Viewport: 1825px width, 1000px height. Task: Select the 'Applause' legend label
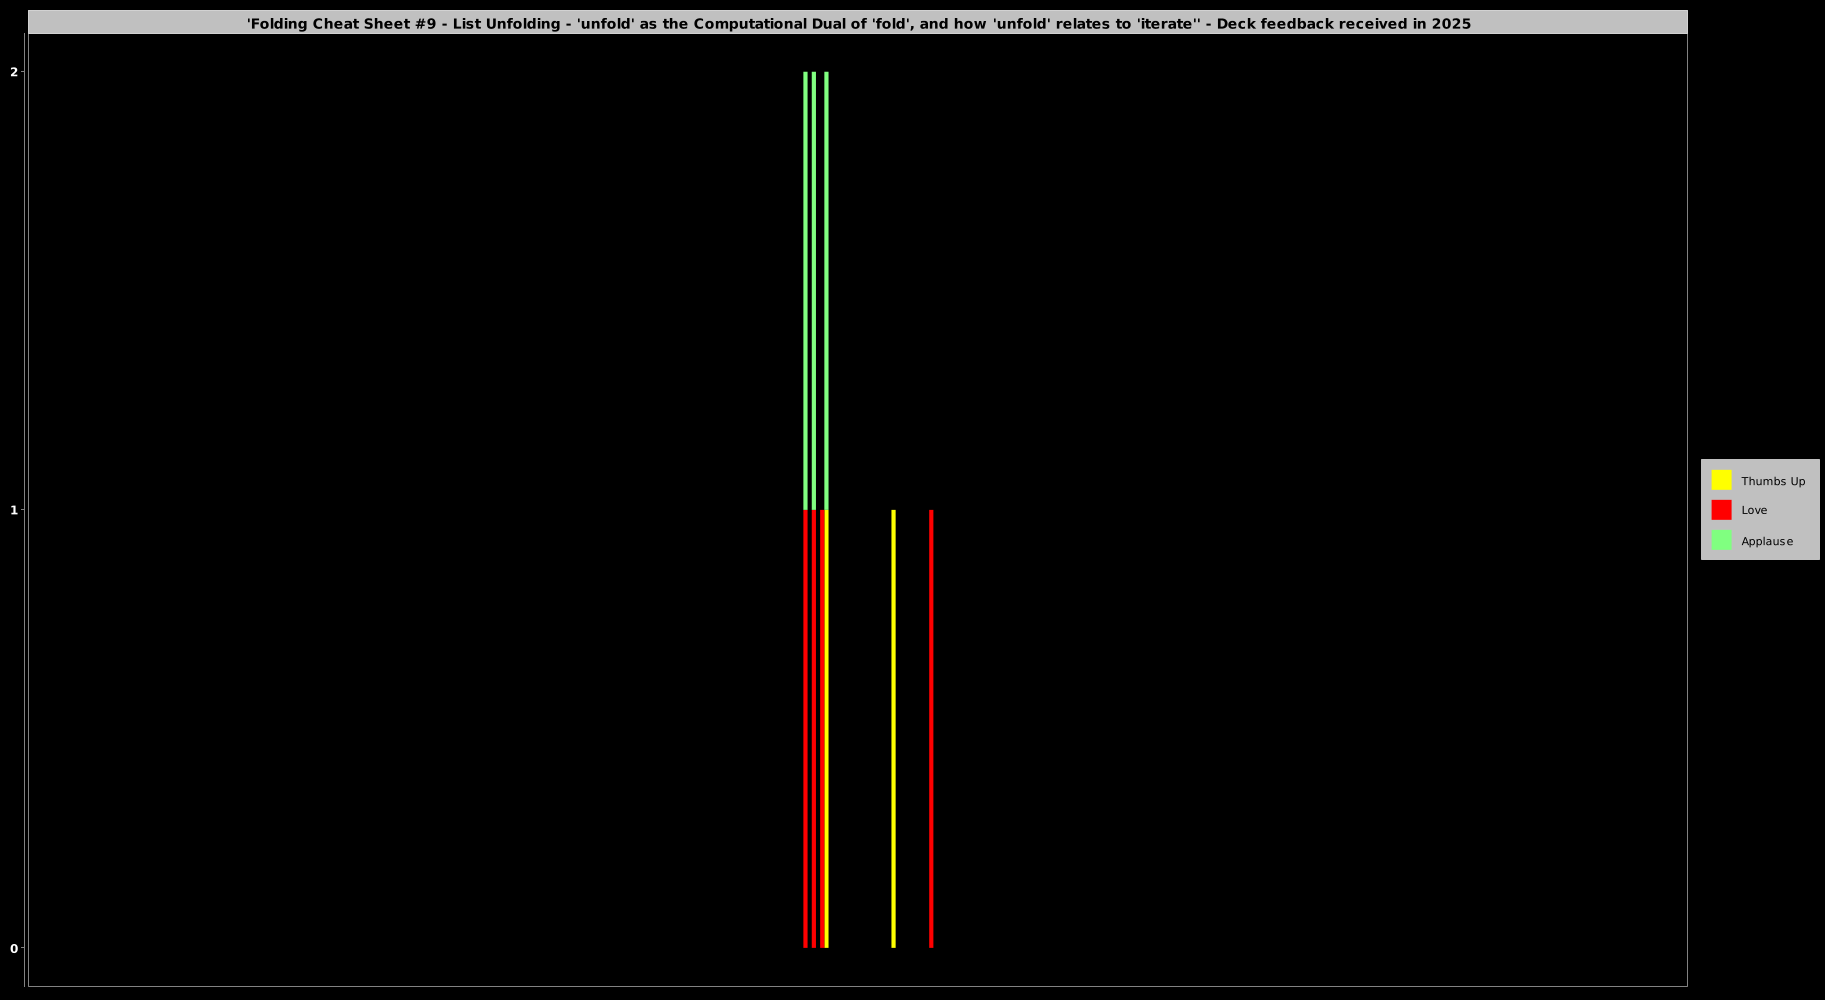point(1766,541)
